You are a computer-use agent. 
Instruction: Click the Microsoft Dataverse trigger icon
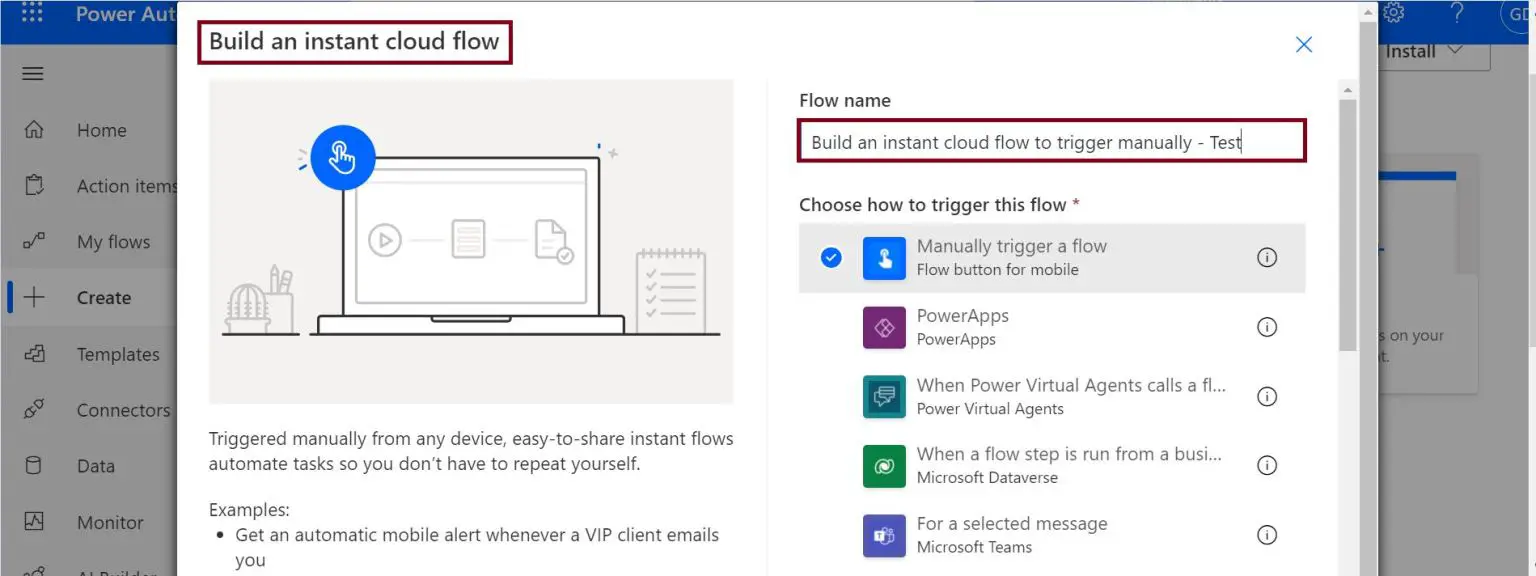(884, 465)
